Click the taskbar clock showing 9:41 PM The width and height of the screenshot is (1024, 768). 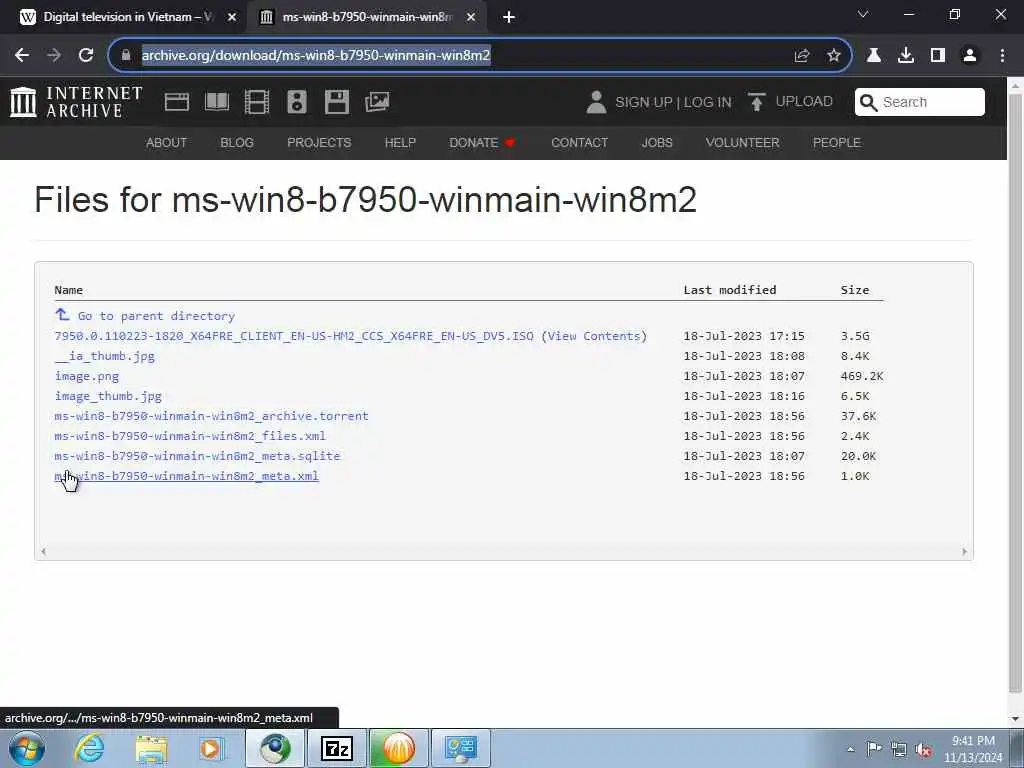coord(972,749)
